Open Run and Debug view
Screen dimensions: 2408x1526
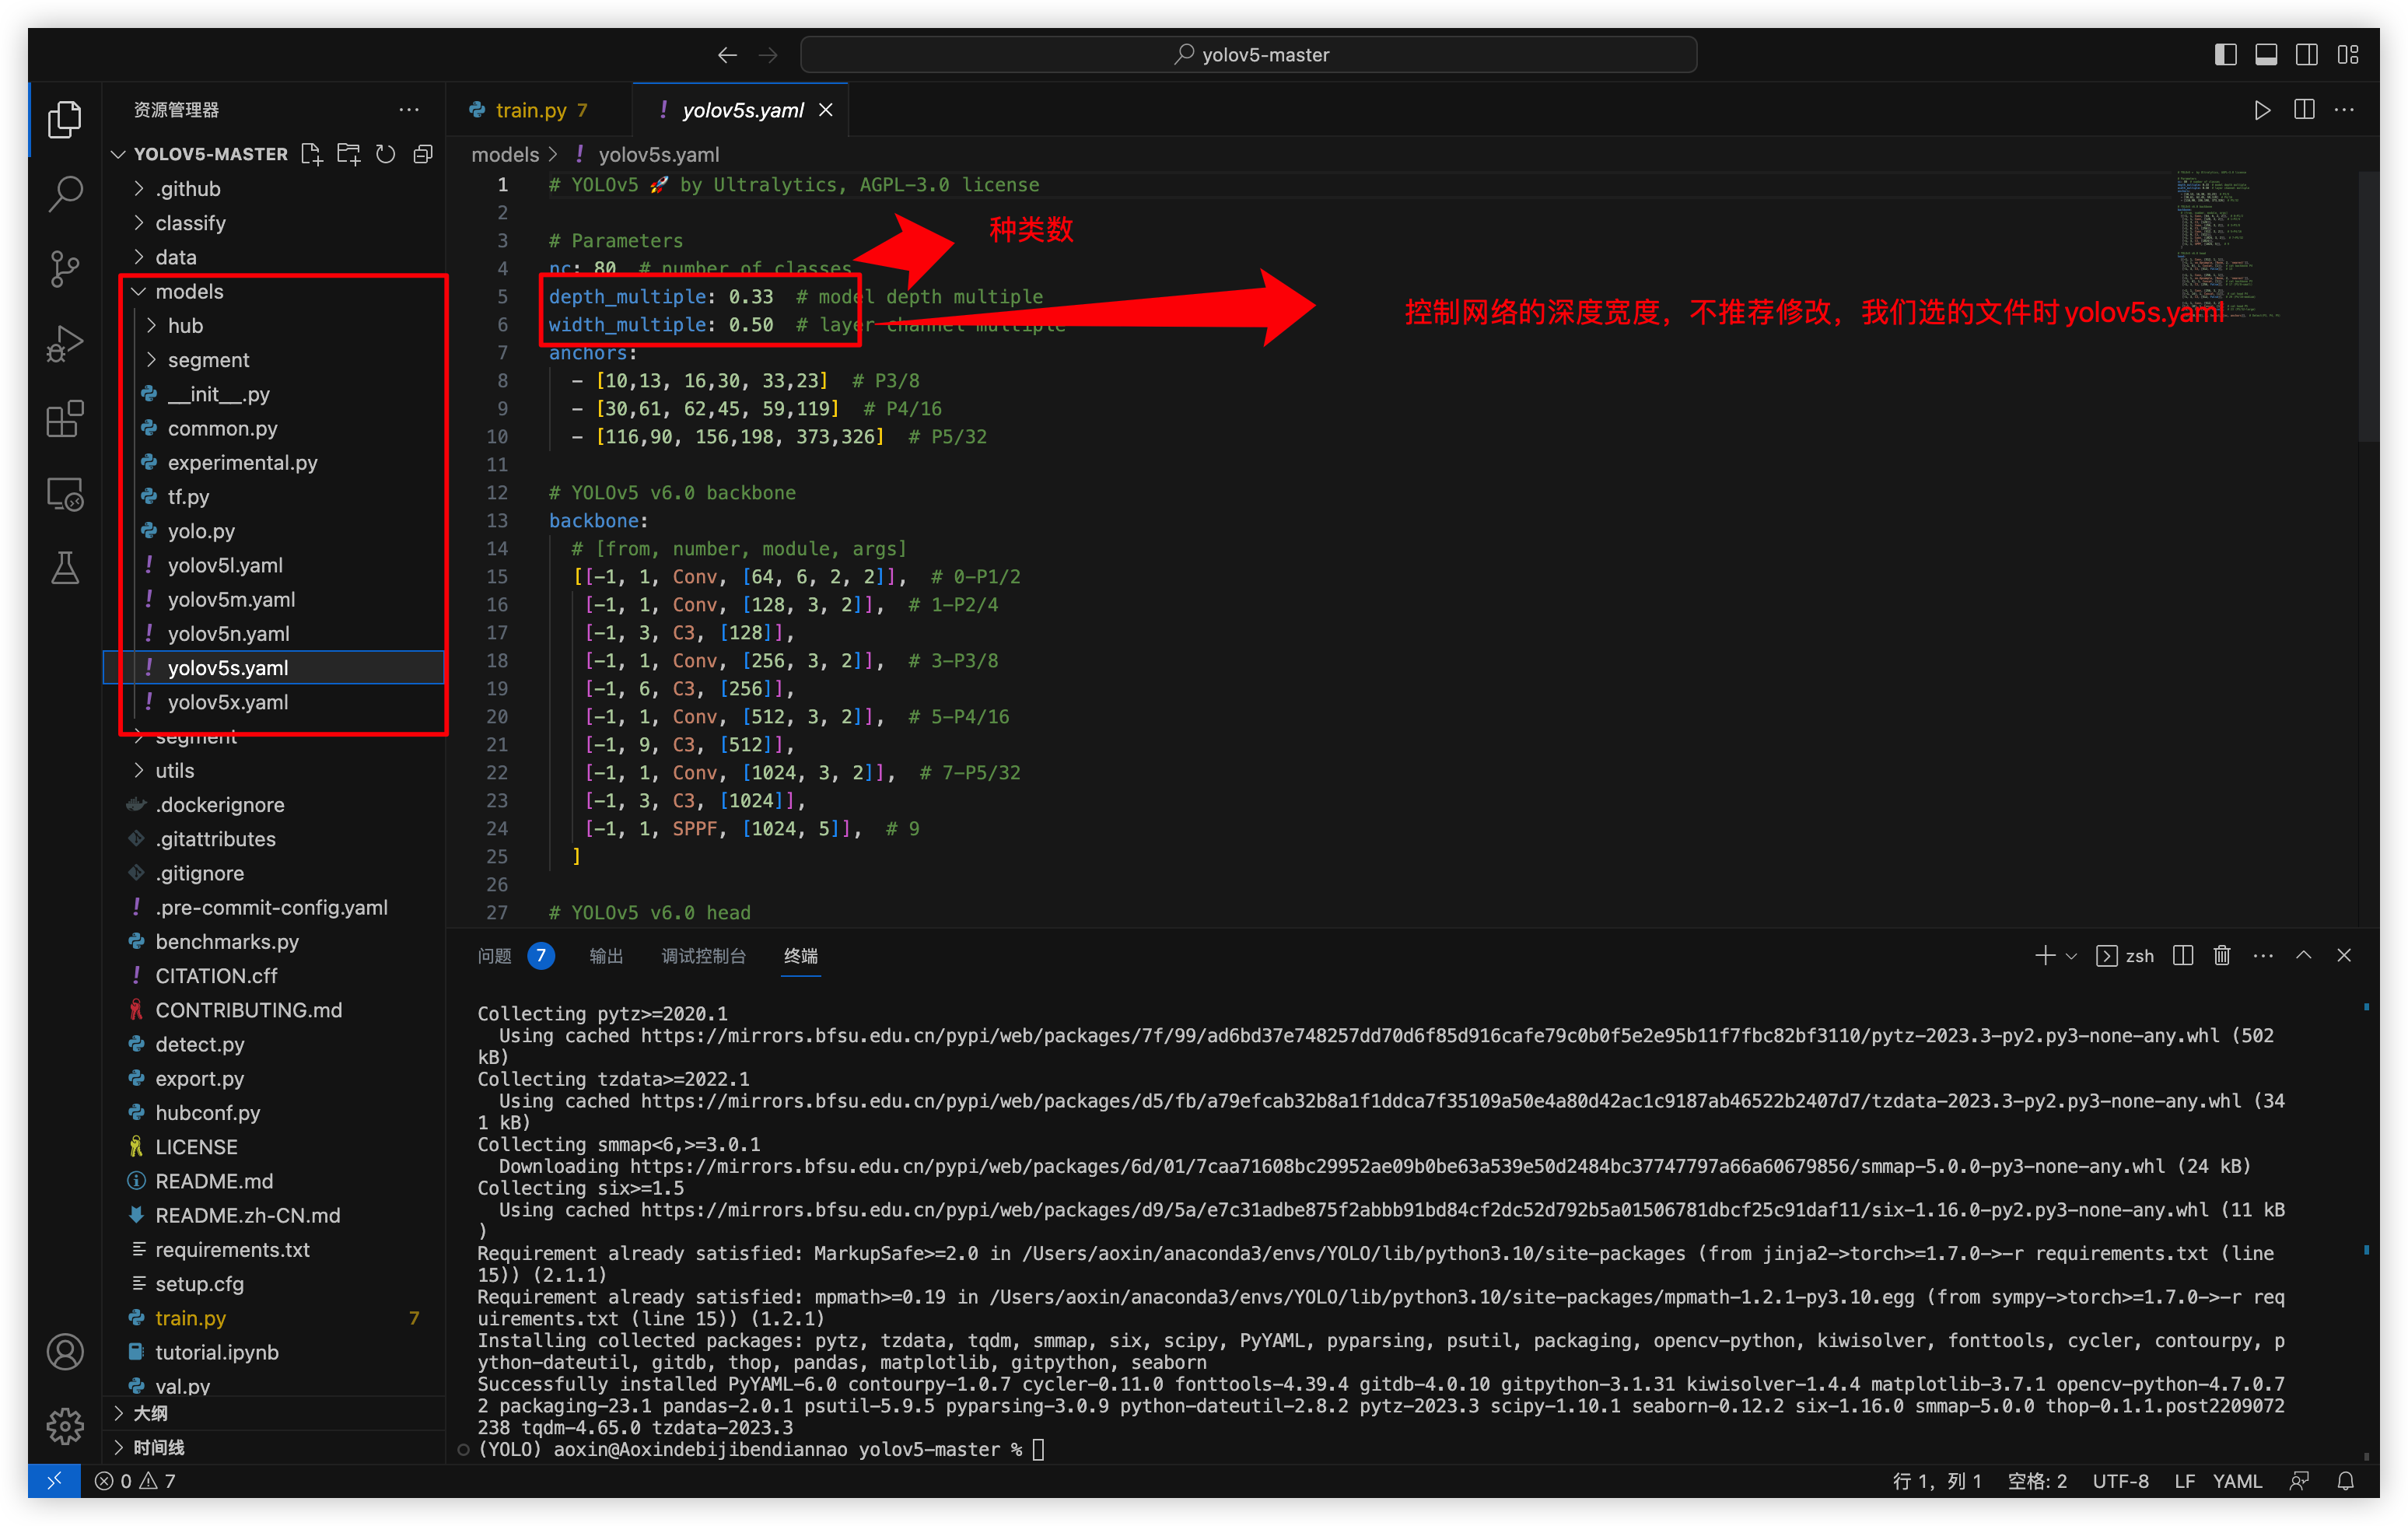pyautogui.click(x=65, y=344)
